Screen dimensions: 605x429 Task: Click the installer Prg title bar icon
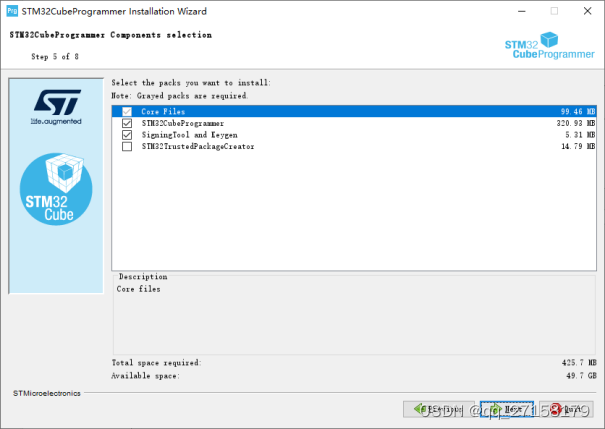tap(12, 11)
